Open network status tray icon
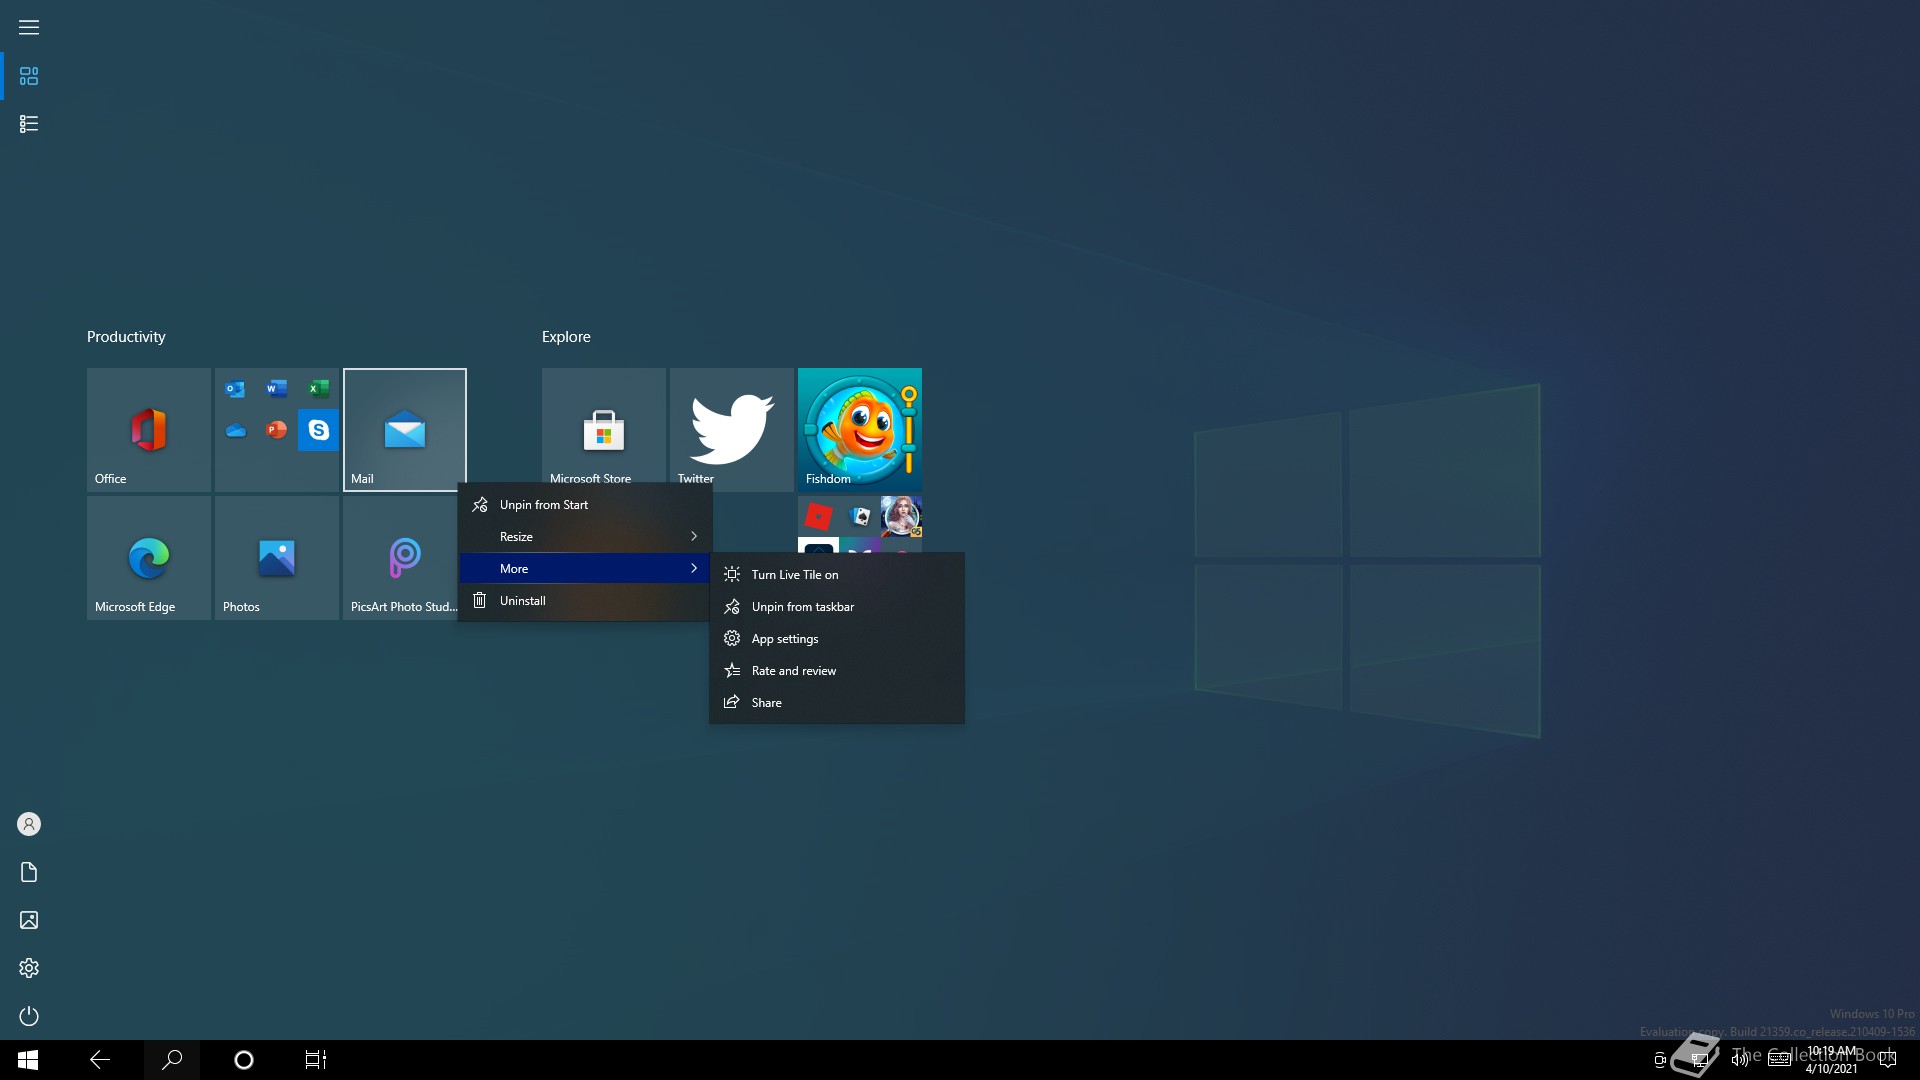The height and width of the screenshot is (1080, 1920). [1699, 1060]
